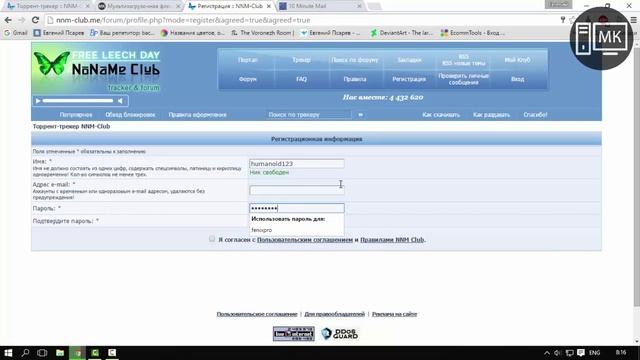
Task: Click the Обход блокировок link
Action: click(130, 115)
